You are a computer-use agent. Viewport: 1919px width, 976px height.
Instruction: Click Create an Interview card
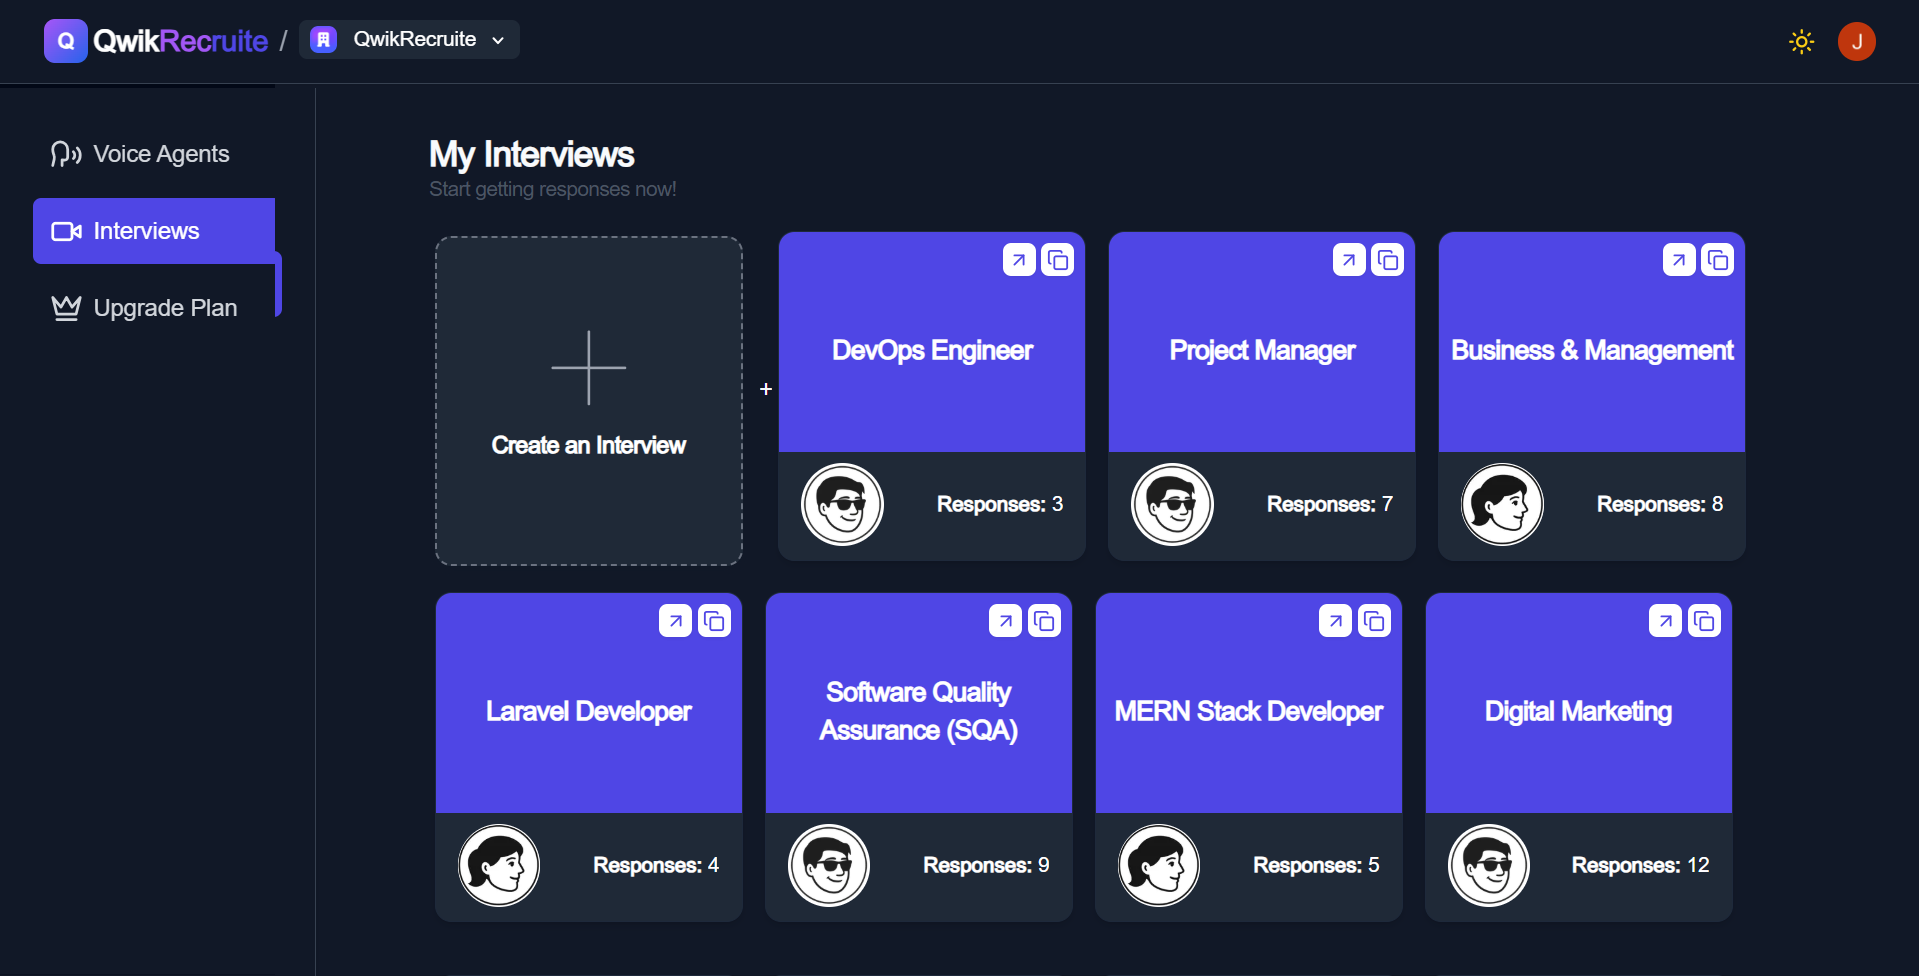[588, 401]
